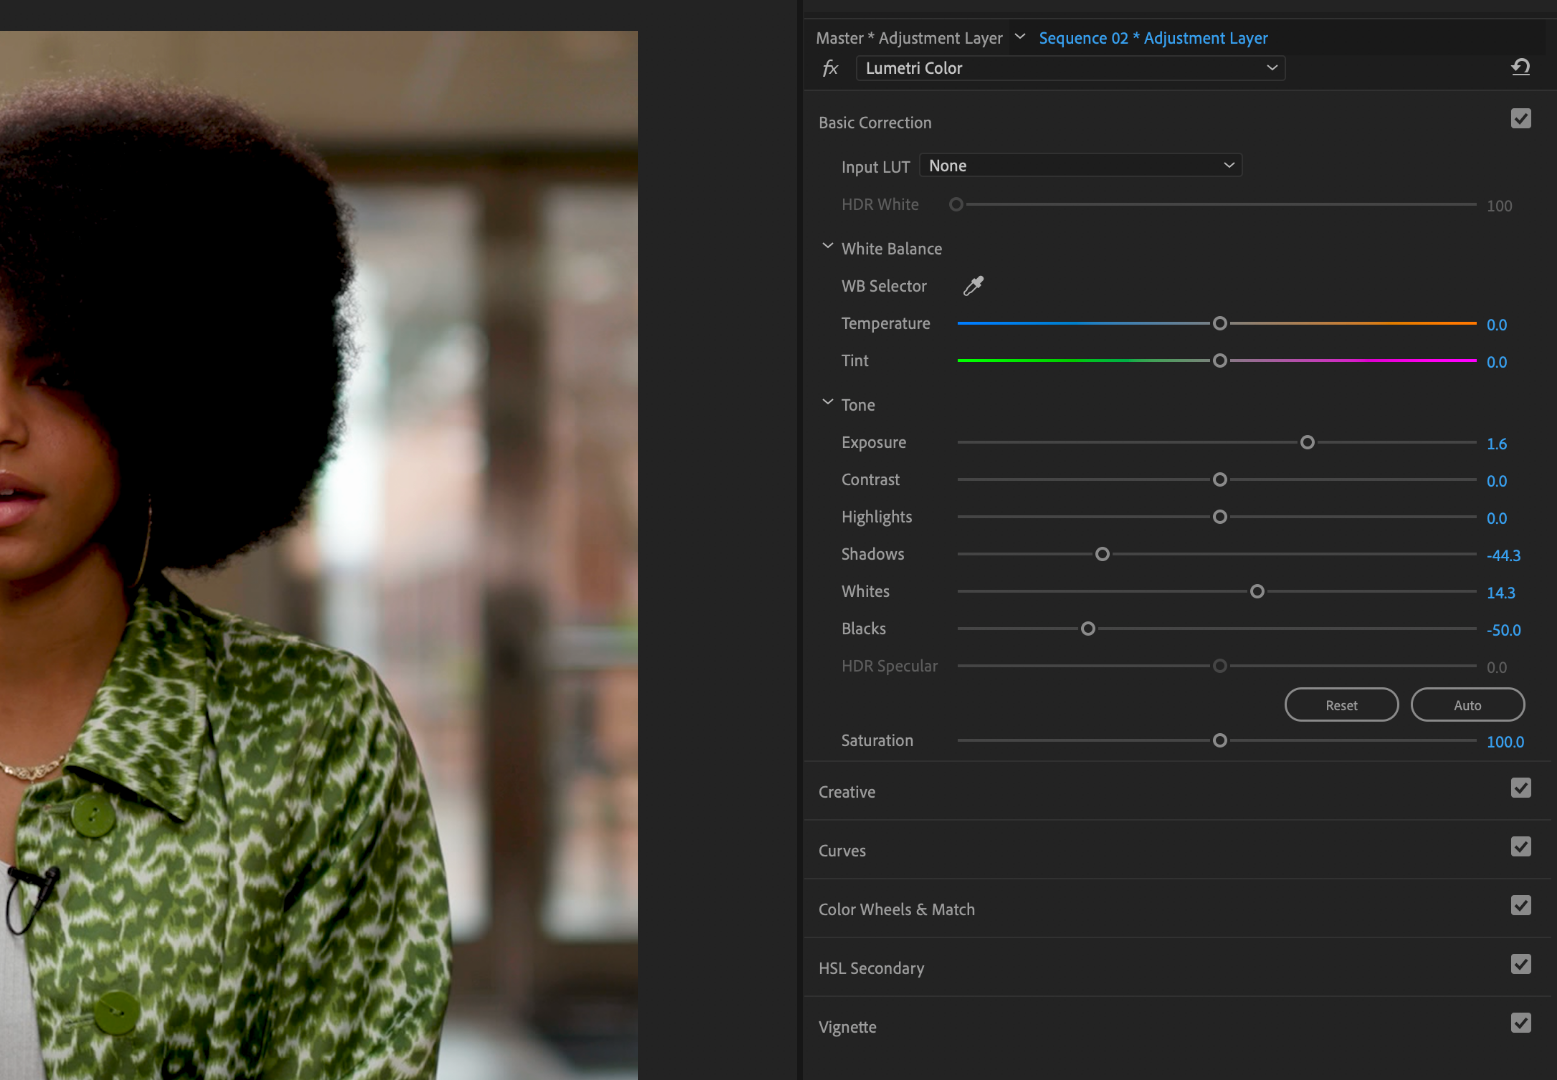Click the Highlights value 0.0
The height and width of the screenshot is (1080, 1557).
[x=1496, y=518]
